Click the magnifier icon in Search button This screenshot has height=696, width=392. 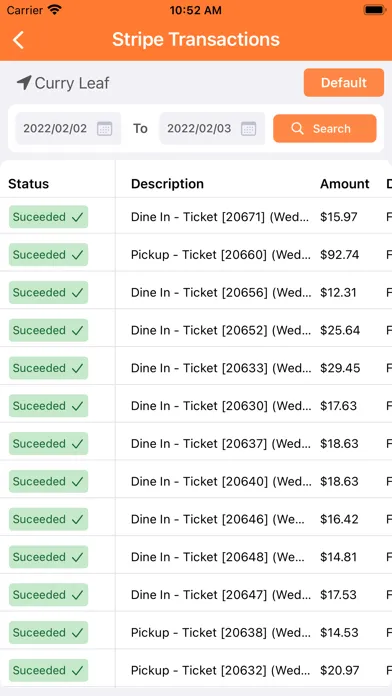pos(297,129)
